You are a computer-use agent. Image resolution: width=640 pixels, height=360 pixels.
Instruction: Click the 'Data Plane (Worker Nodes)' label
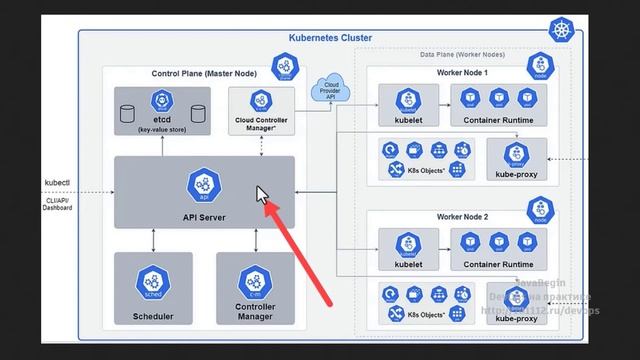pyautogui.click(x=462, y=54)
